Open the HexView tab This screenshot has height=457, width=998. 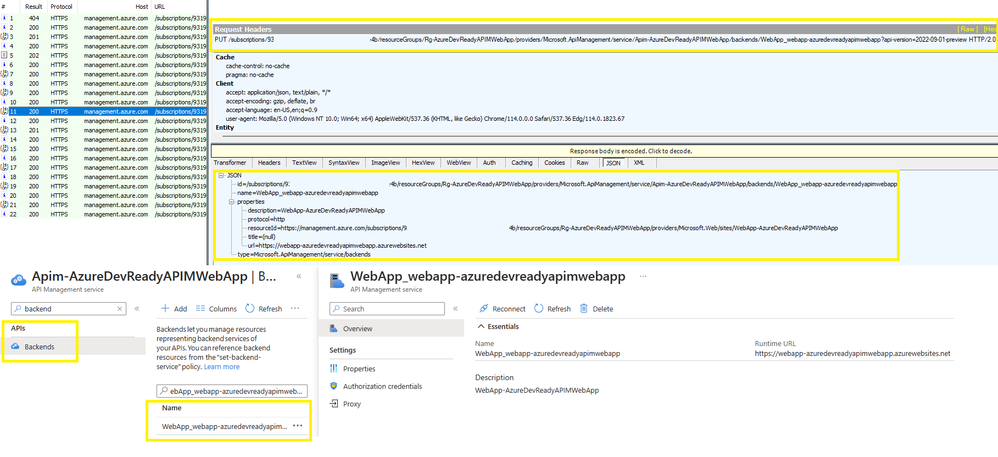coord(423,163)
